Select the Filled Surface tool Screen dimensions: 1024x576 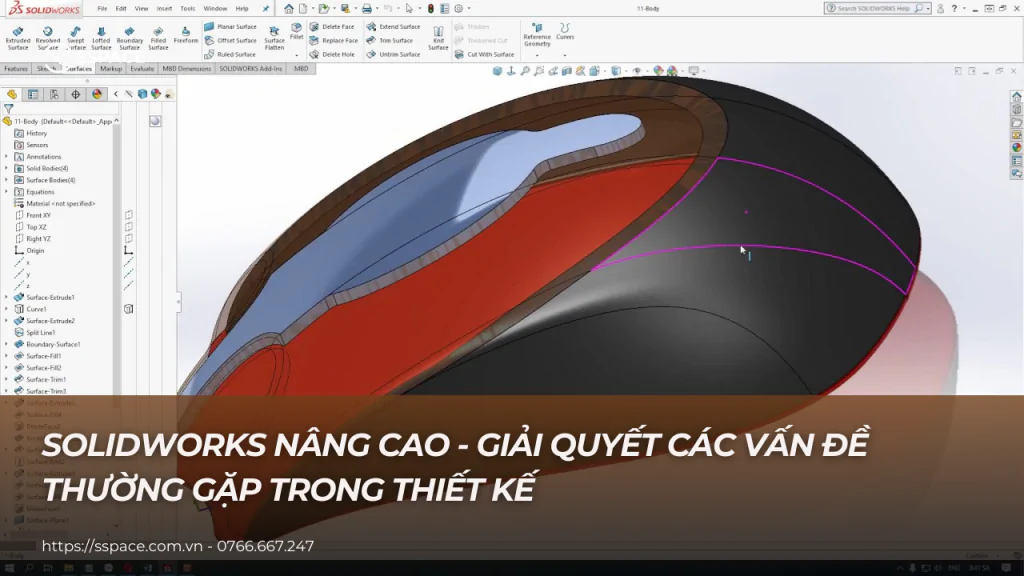158,39
